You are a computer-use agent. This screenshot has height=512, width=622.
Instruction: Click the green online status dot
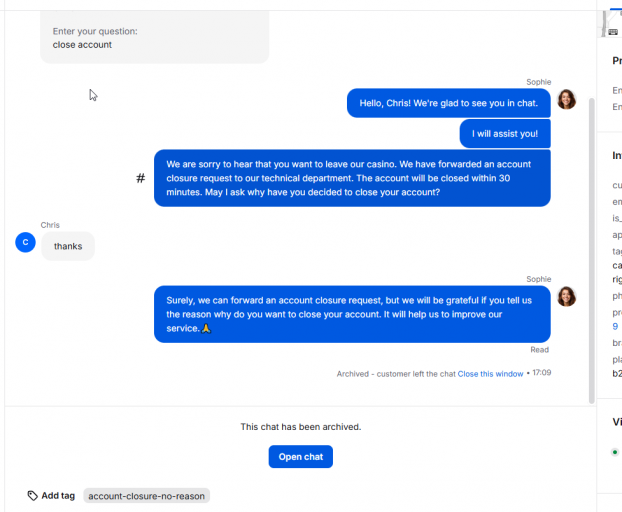[615, 452]
